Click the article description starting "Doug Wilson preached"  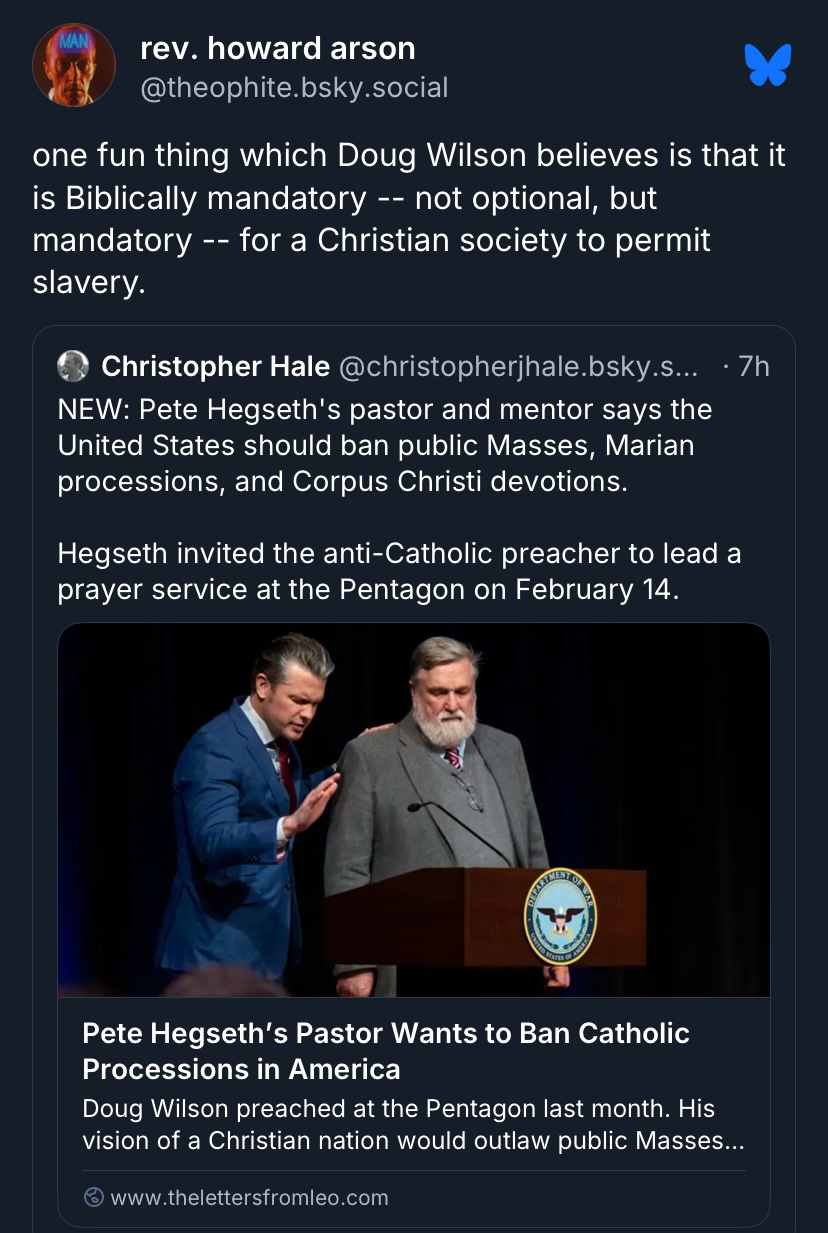tap(413, 1125)
